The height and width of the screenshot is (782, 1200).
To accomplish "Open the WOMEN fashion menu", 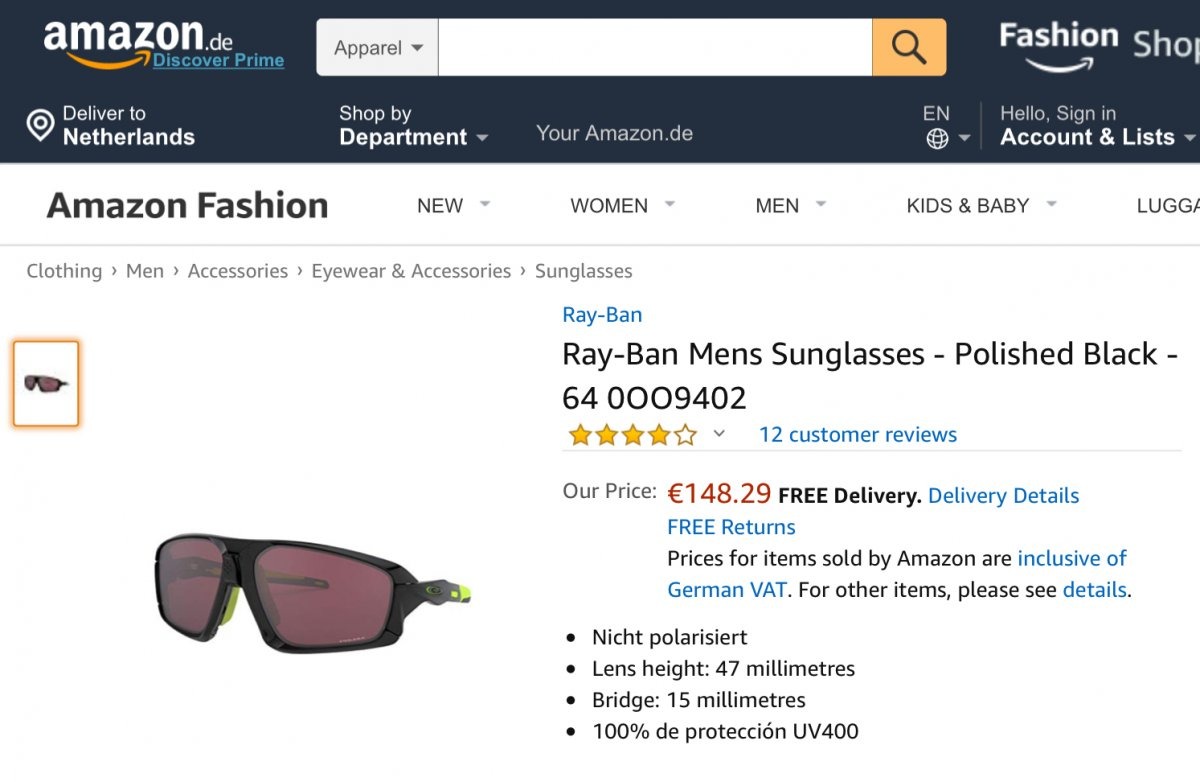I will (622, 206).
